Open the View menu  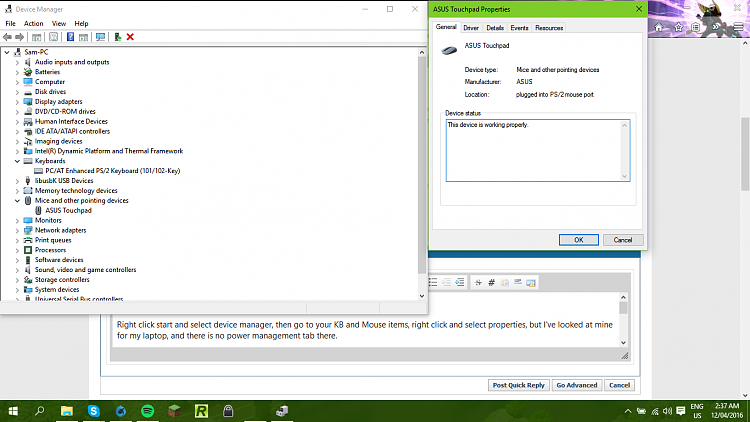pos(59,23)
